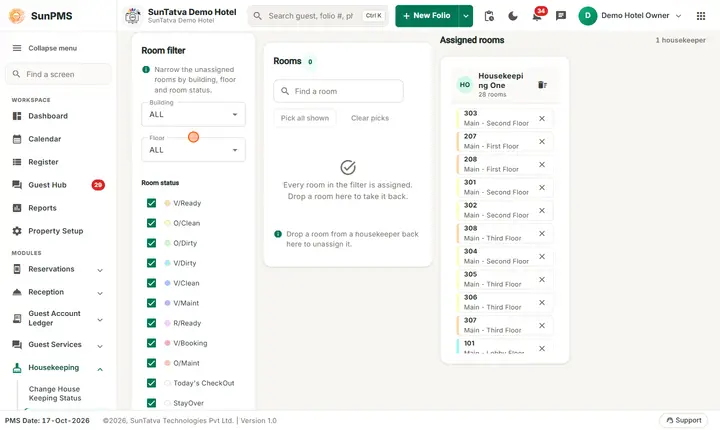Expand the Demo Hotel Owner account menu
This screenshot has height=430, width=720.
[x=678, y=16]
